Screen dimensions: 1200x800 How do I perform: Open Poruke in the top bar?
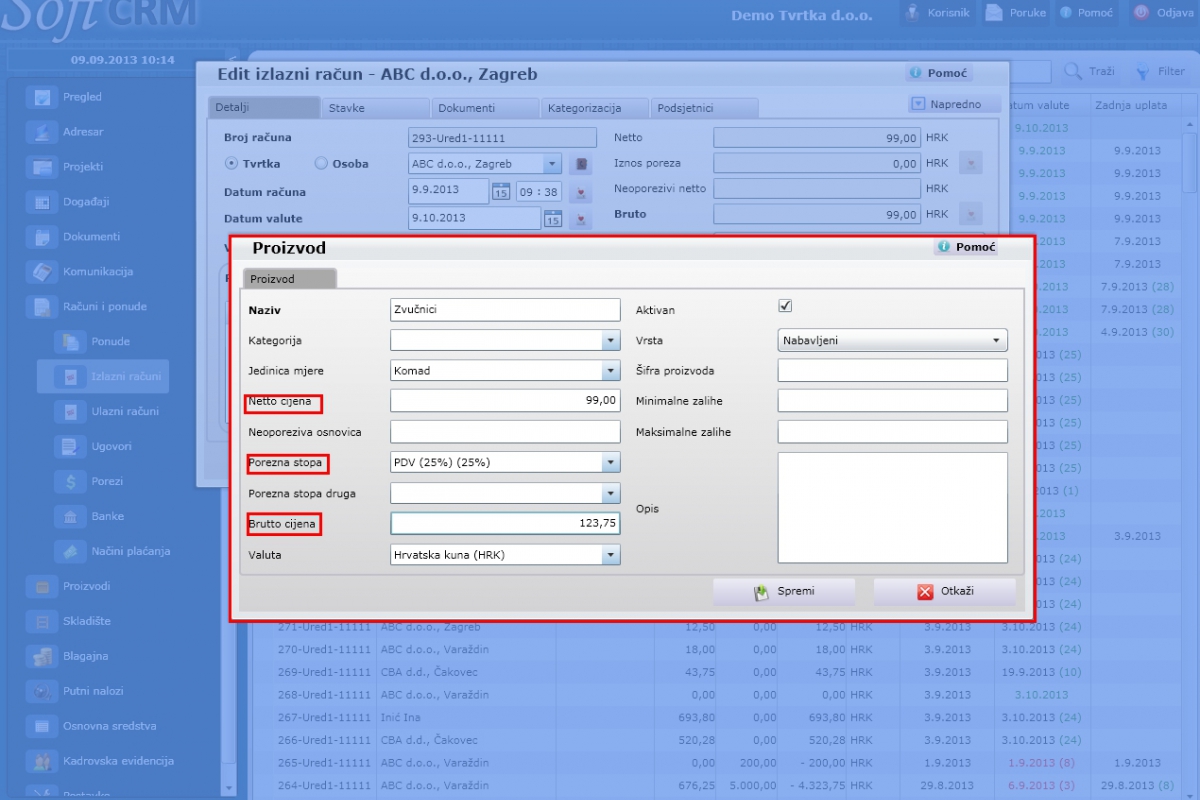click(x=1016, y=14)
